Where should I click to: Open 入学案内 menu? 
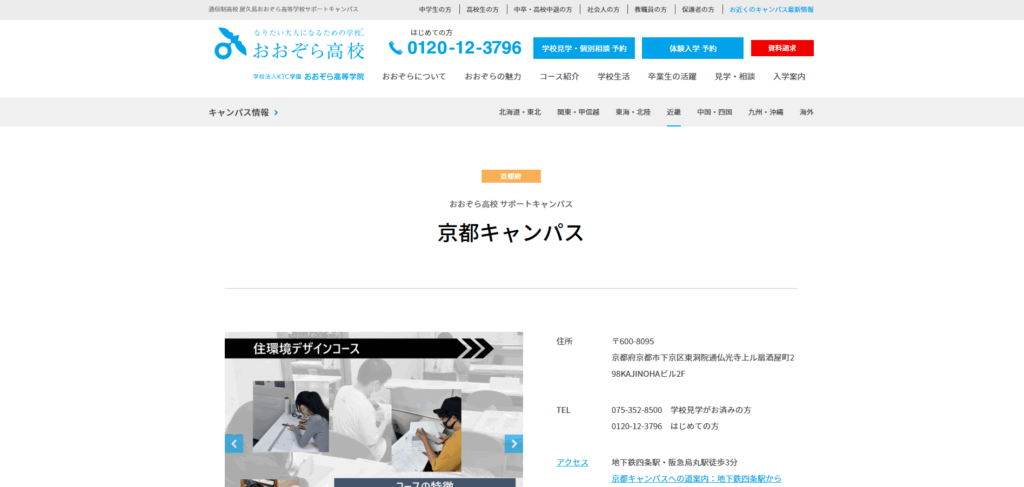(x=789, y=76)
